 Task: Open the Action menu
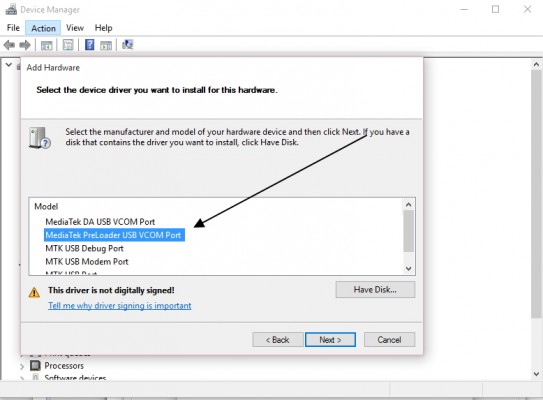pyautogui.click(x=43, y=28)
